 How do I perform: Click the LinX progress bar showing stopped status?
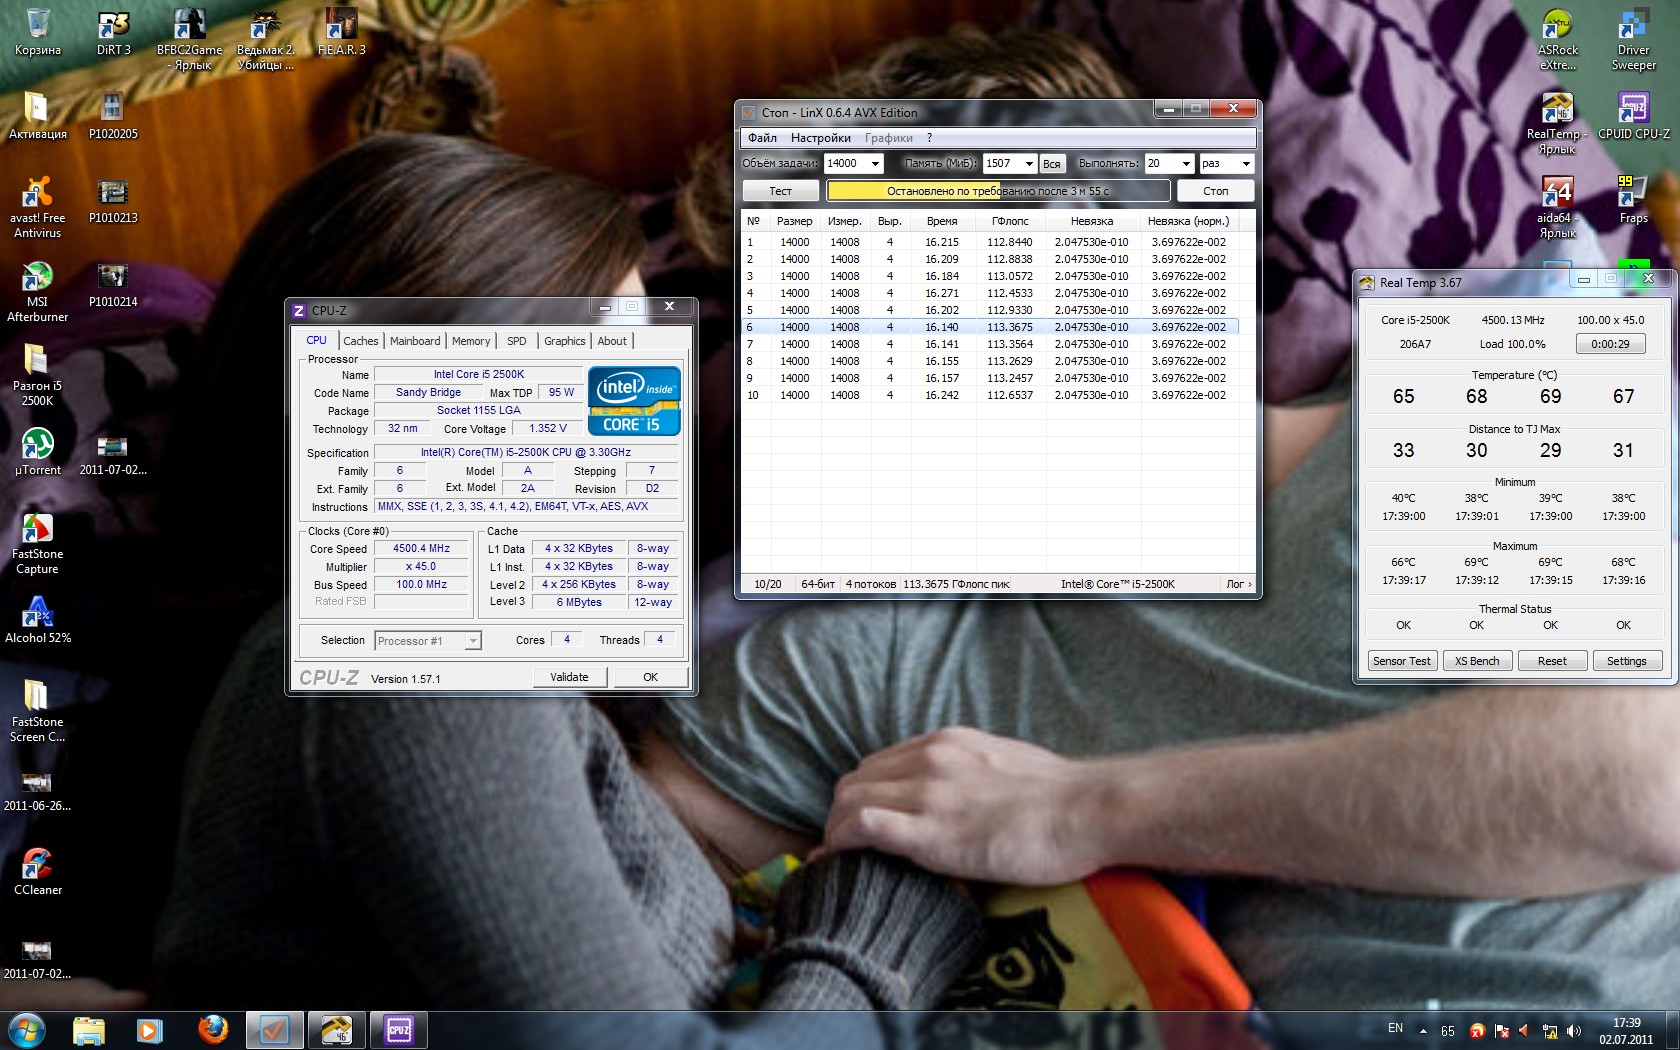click(x=998, y=191)
